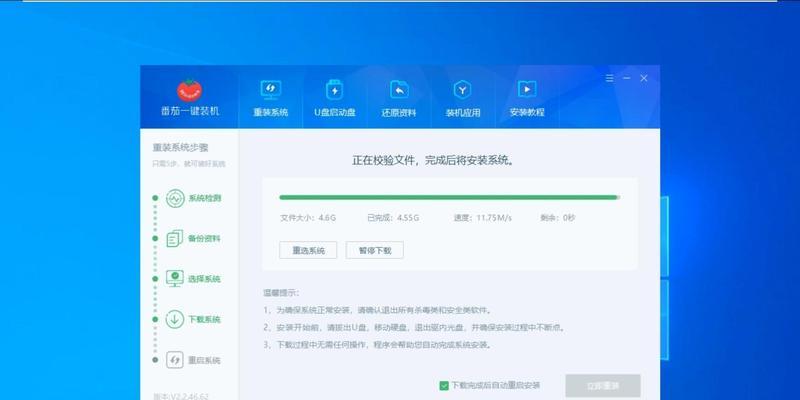Click the 番茄一键装机 title text
The height and width of the screenshot is (400, 800).
[x=190, y=111]
